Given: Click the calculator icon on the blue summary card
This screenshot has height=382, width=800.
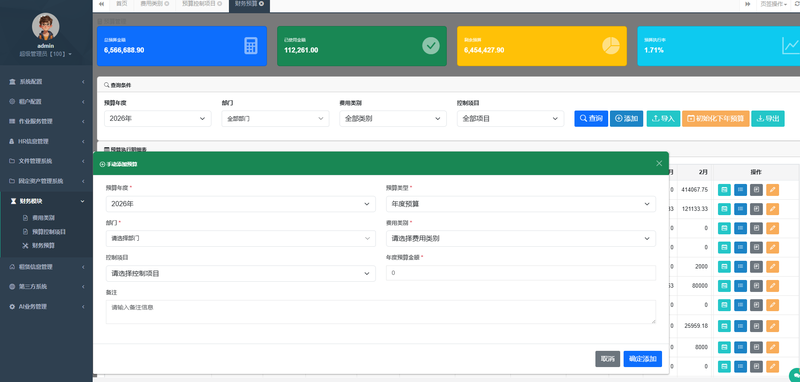Looking at the screenshot, I should 251,46.
